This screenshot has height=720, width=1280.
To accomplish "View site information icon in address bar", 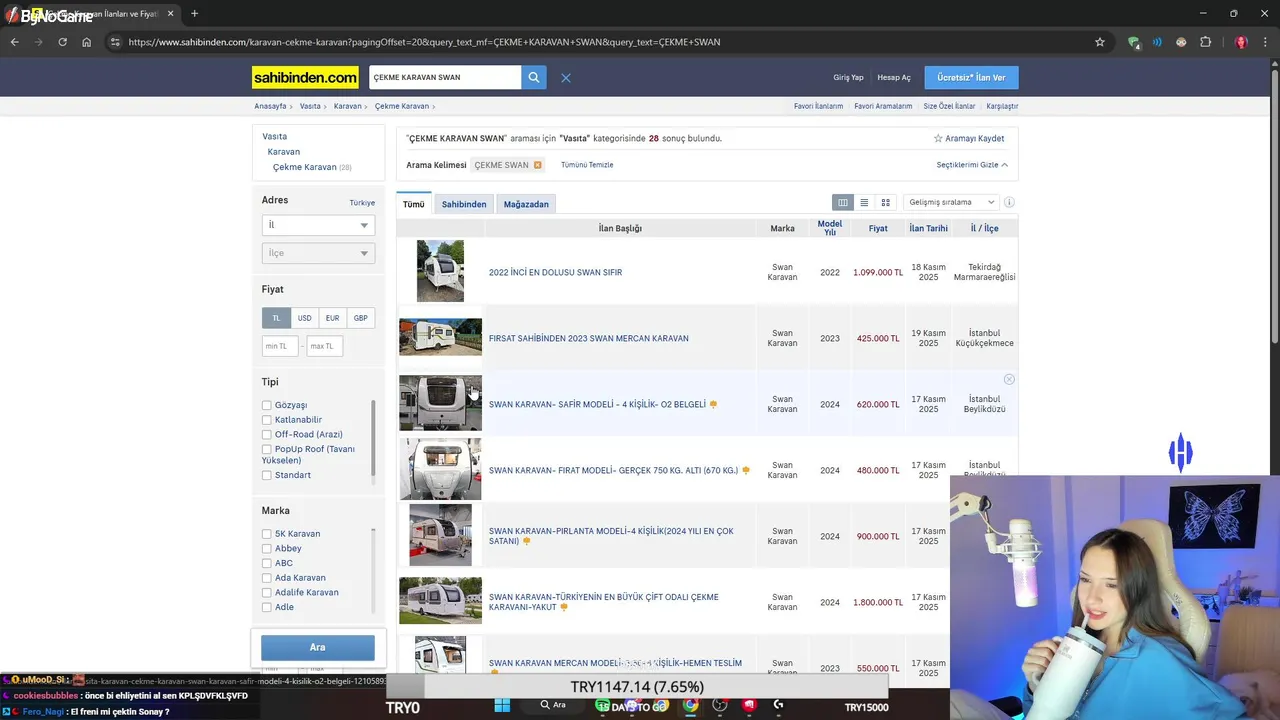I will (115, 42).
